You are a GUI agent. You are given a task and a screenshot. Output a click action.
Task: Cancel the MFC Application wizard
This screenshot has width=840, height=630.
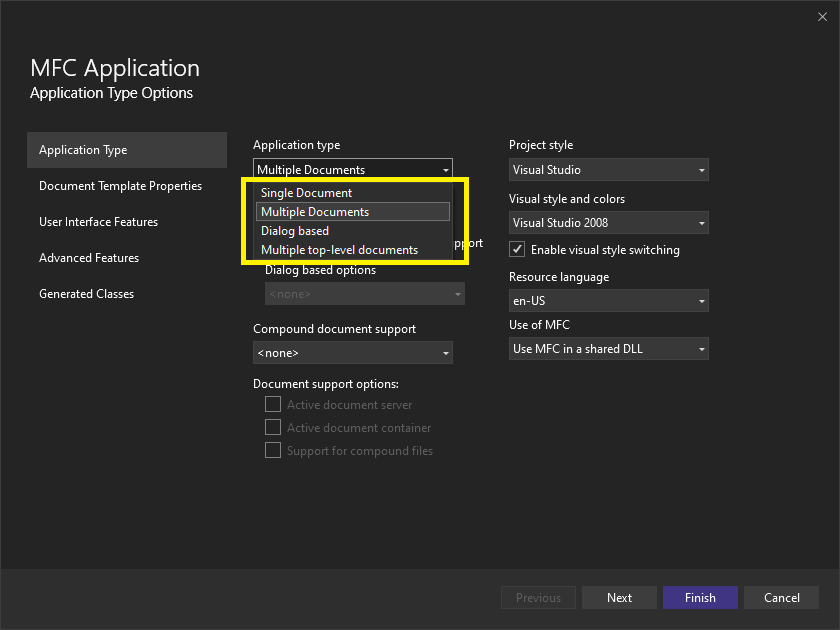(781, 597)
